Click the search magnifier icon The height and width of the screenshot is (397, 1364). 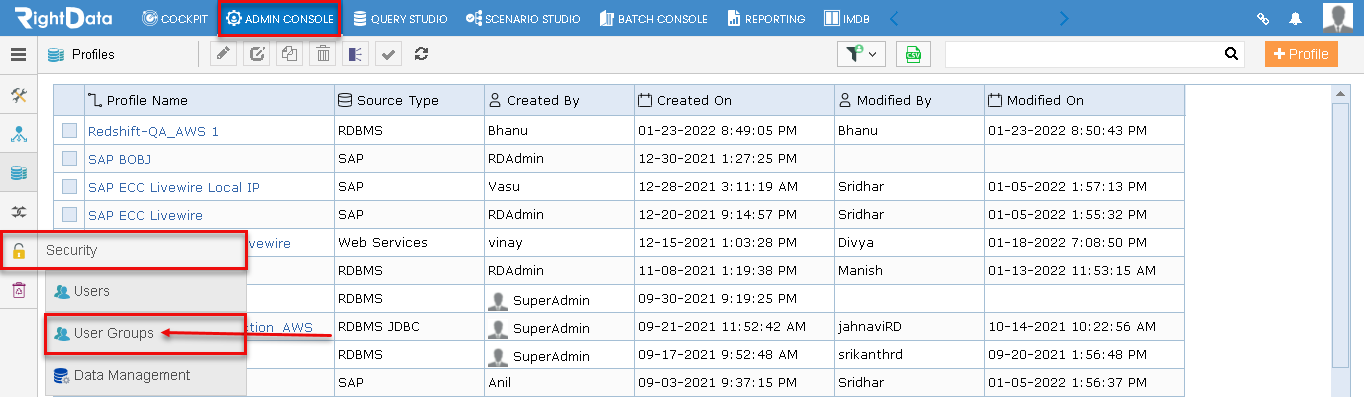(x=1231, y=54)
